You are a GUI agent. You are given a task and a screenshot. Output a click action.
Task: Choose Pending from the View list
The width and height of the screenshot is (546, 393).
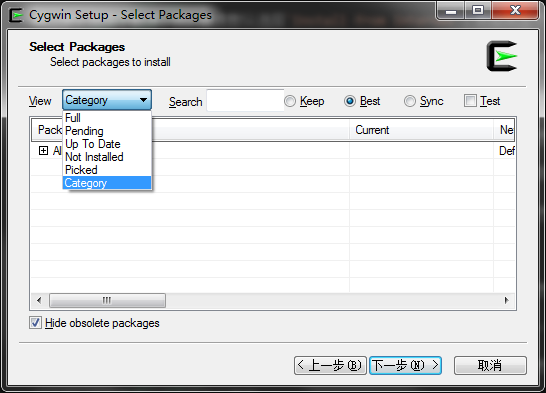(107, 131)
